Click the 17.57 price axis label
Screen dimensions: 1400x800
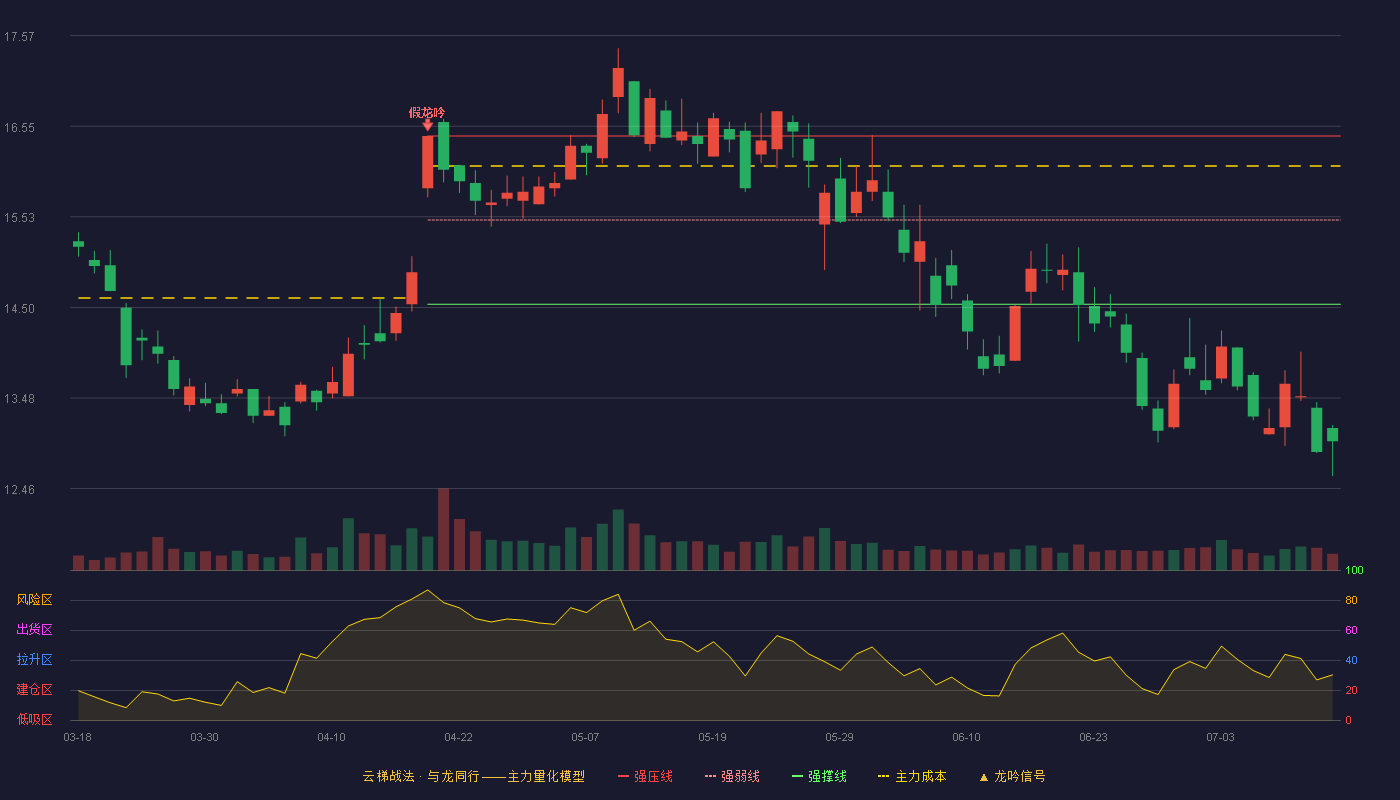pyautogui.click(x=19, y=37)
